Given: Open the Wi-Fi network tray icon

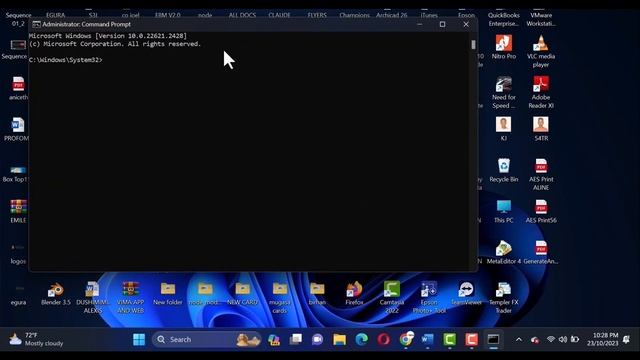Looking at the screenshot, I should [x=551, y=339].
